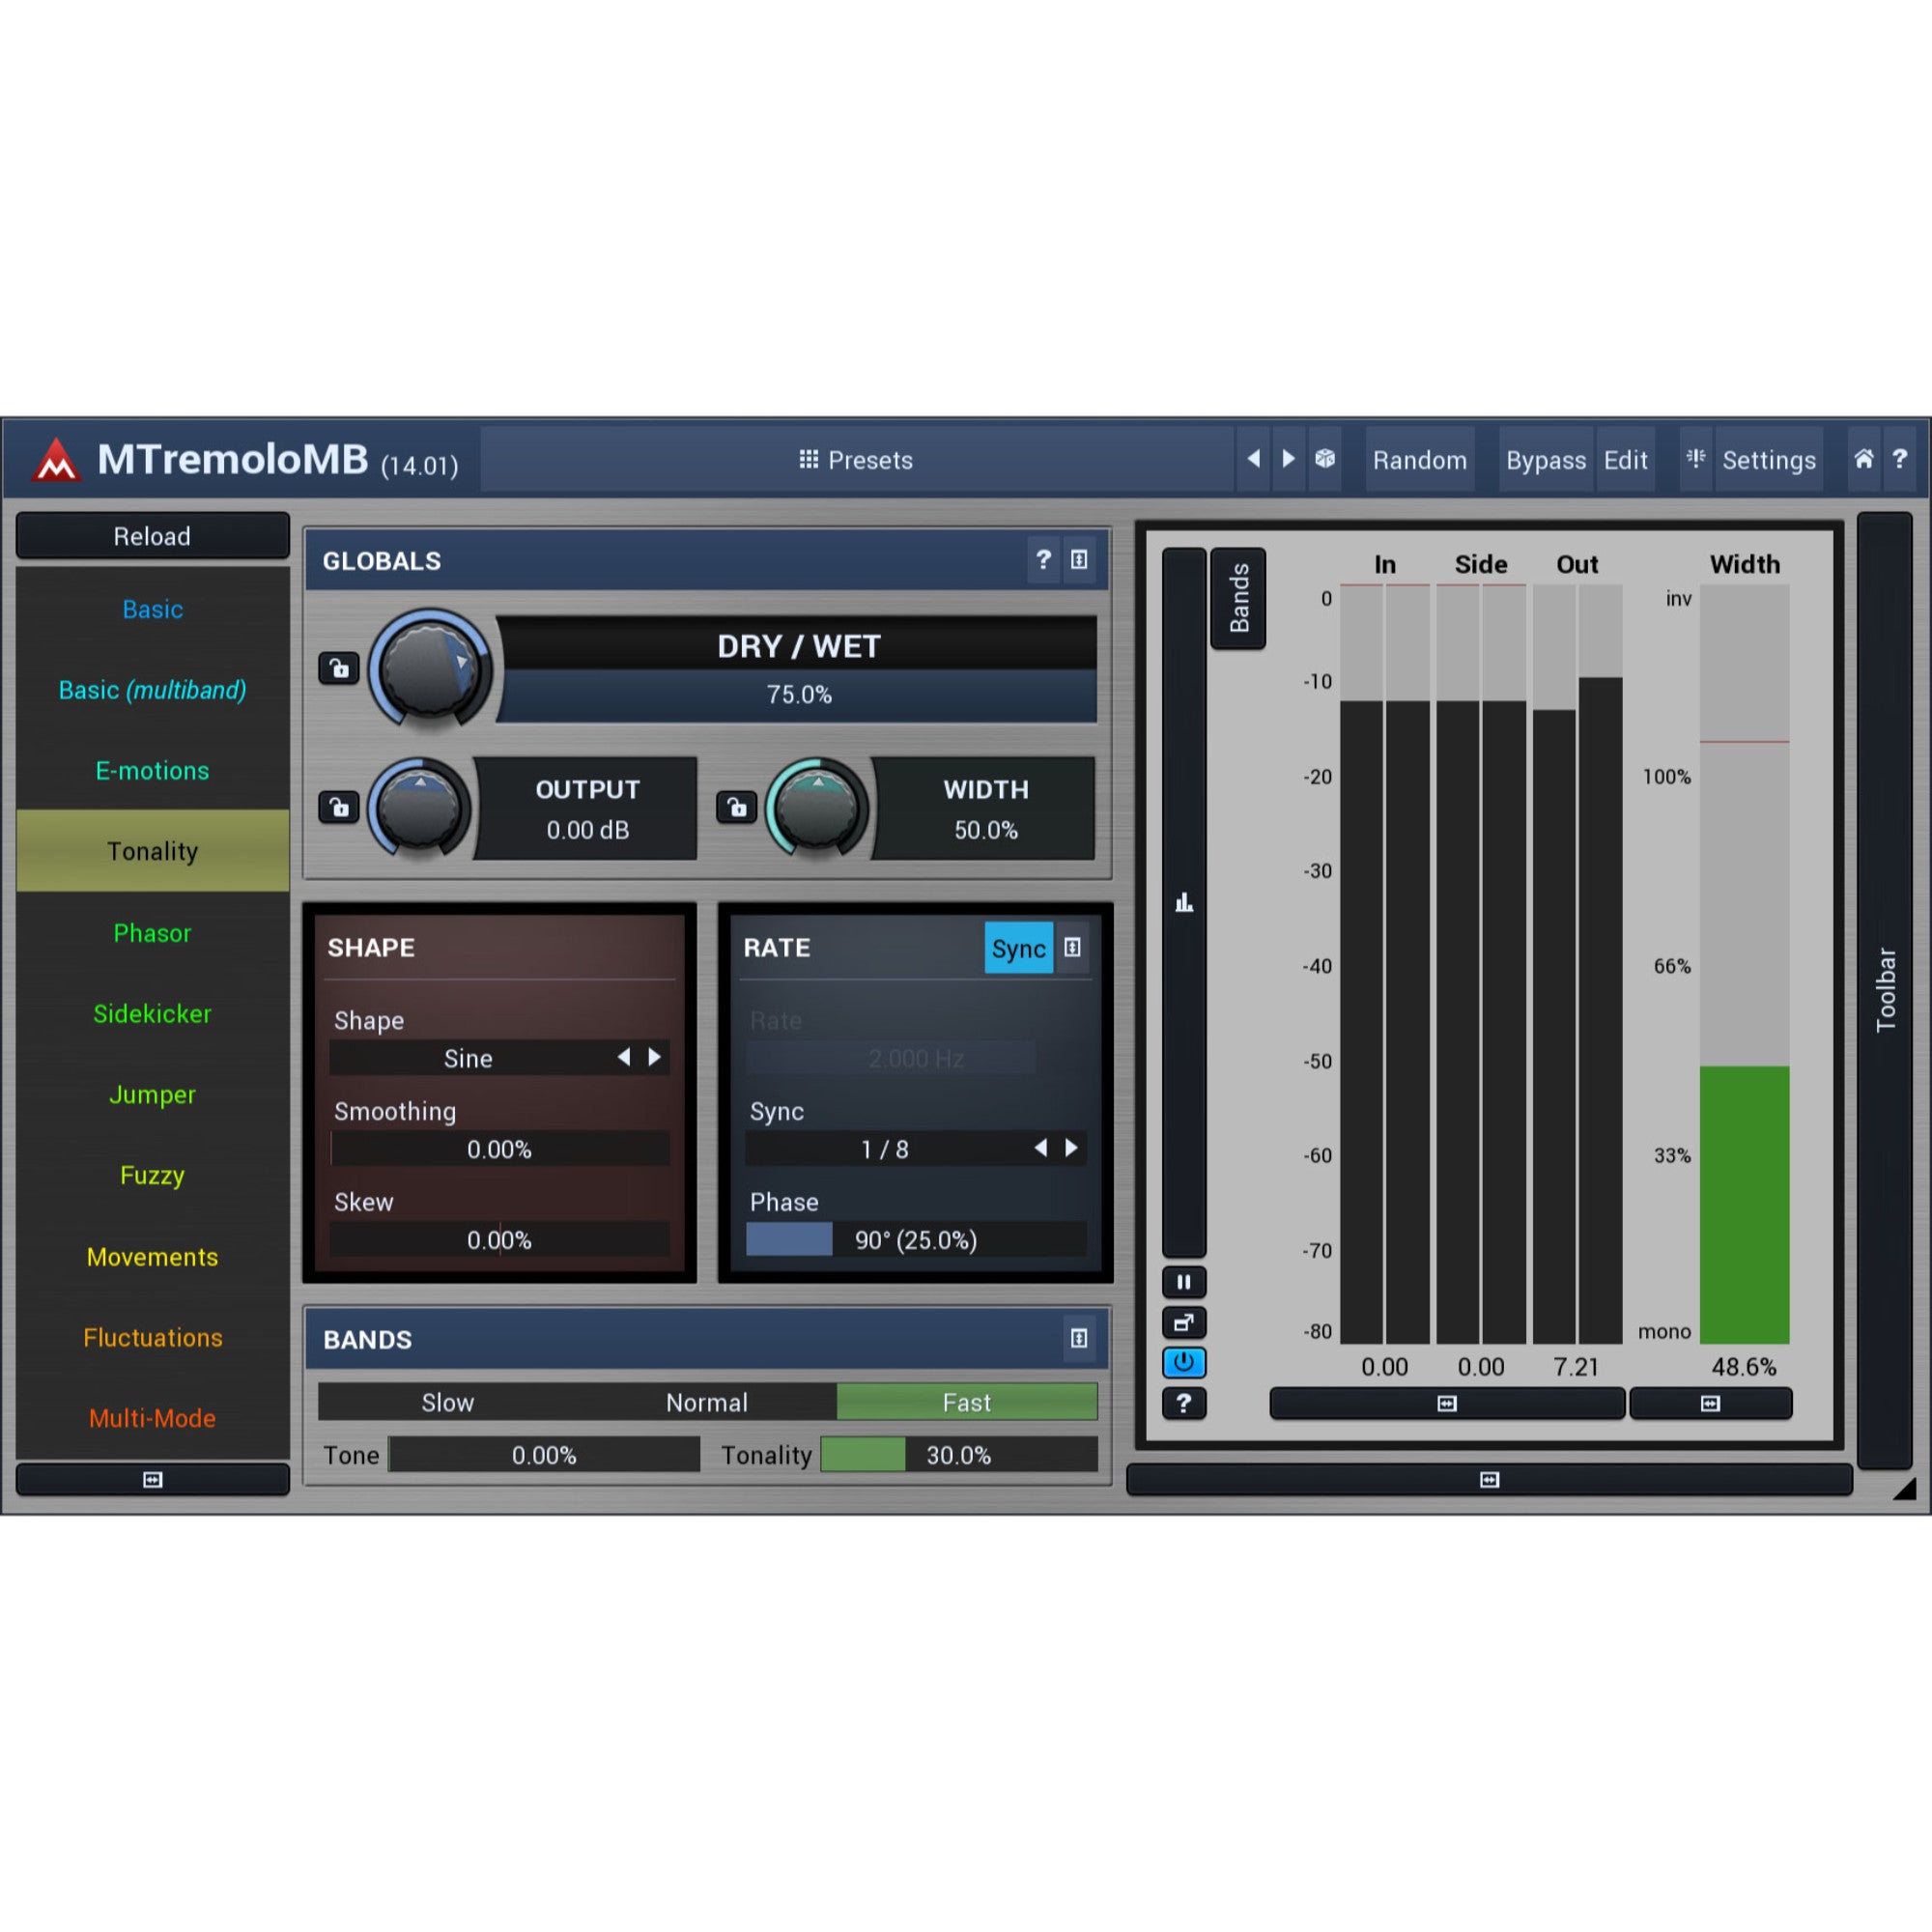The image size is (1932, 1932).
Task: Enable the Sync toggle in the Rate panel
Action: [x=1018, y=948]
